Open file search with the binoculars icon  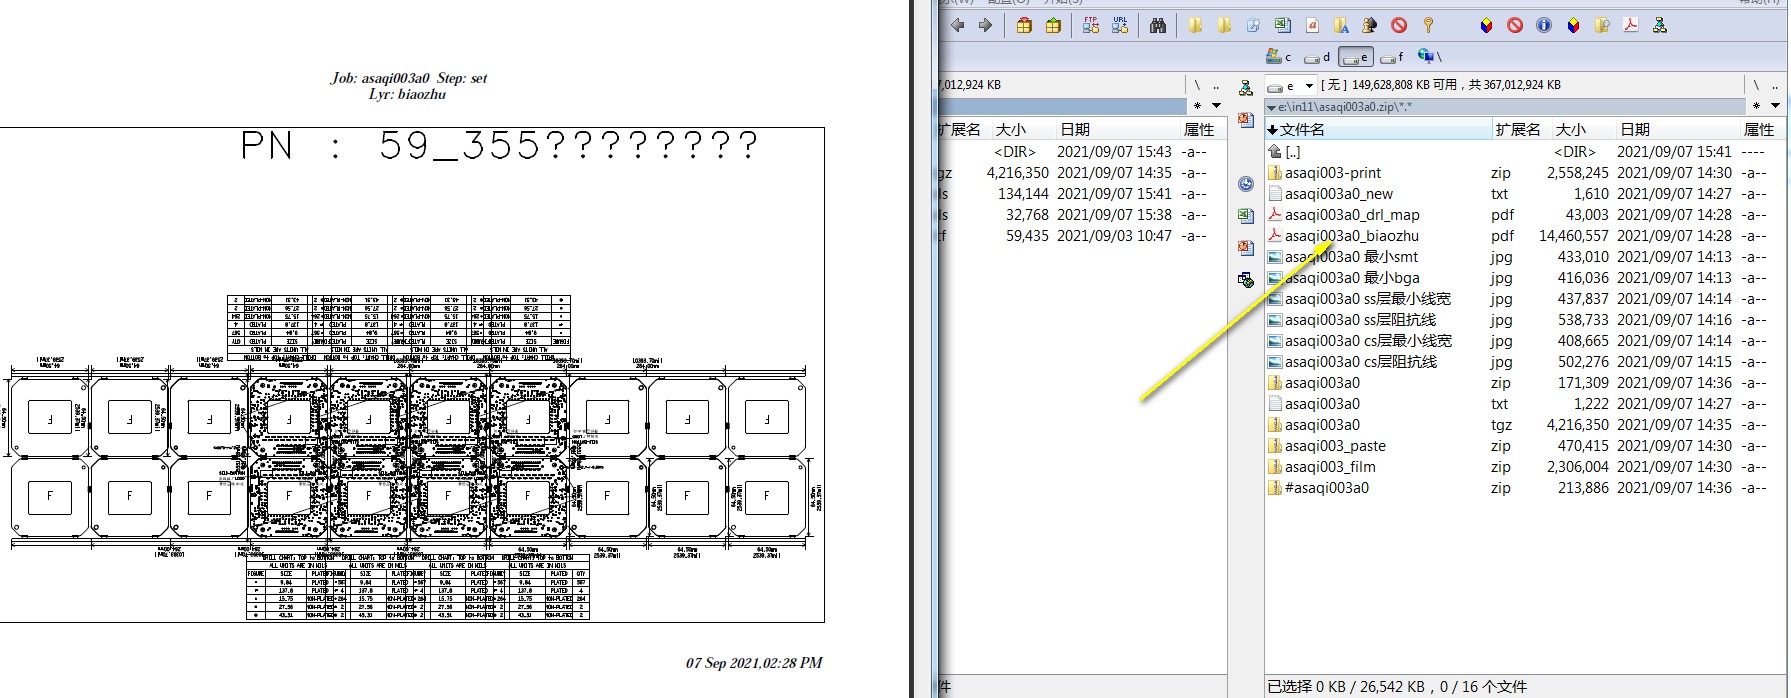(x=1158, y=26)
